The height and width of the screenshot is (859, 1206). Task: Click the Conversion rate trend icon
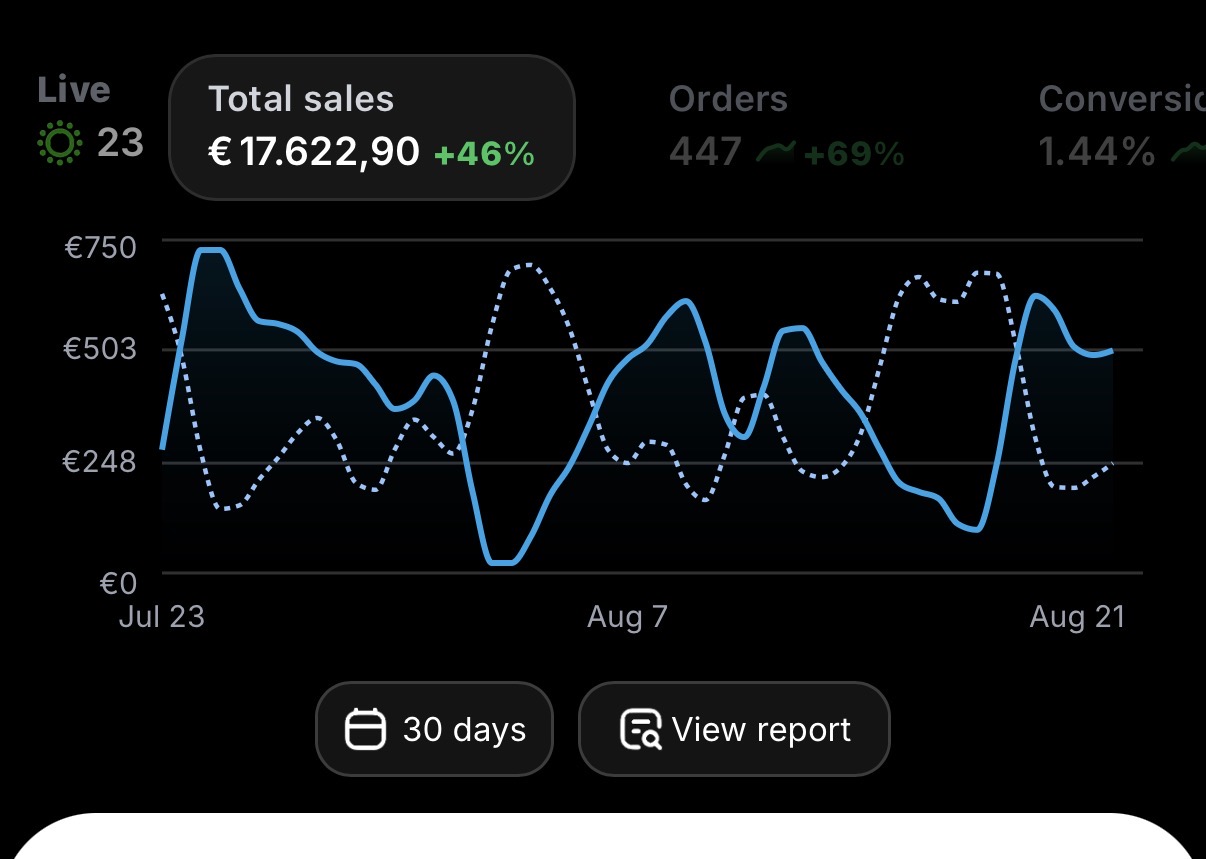coord(1188,153)
